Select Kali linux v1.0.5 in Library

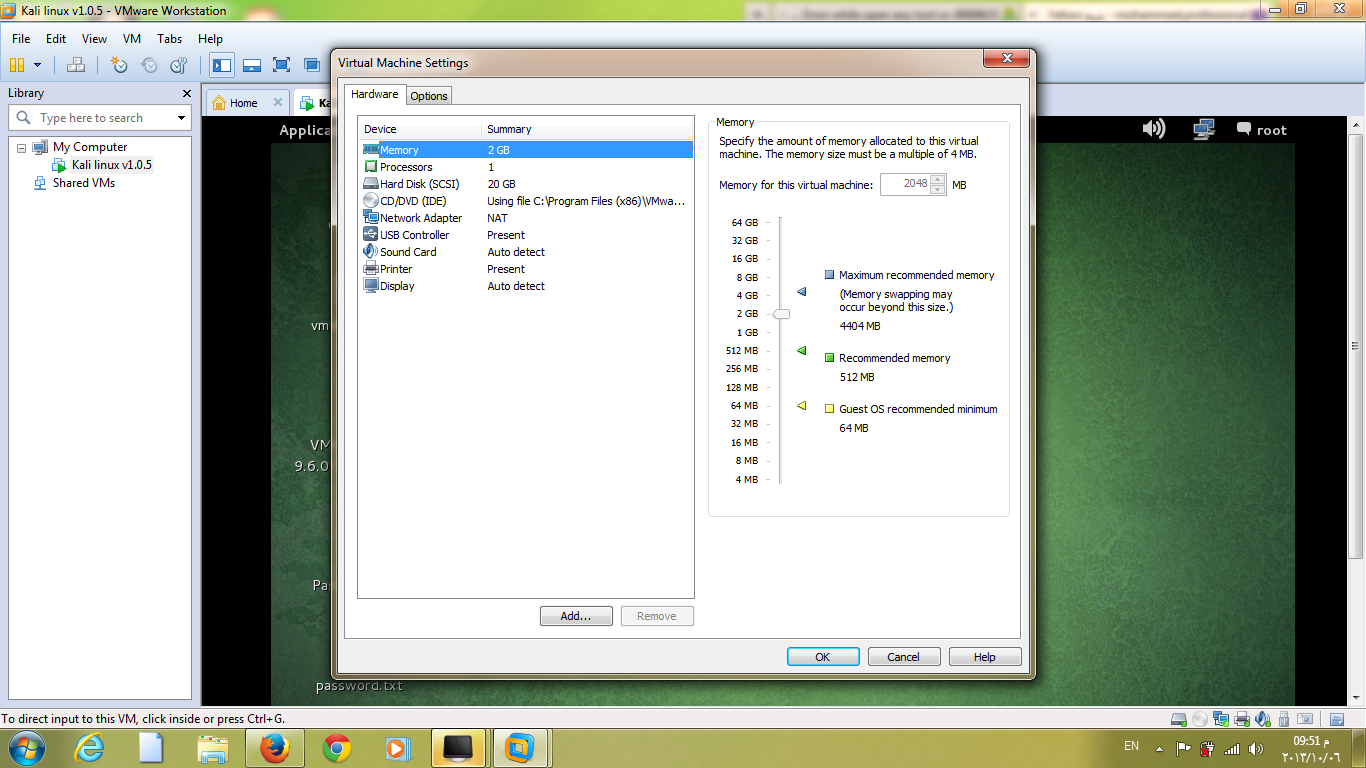(x=112, y=165)
